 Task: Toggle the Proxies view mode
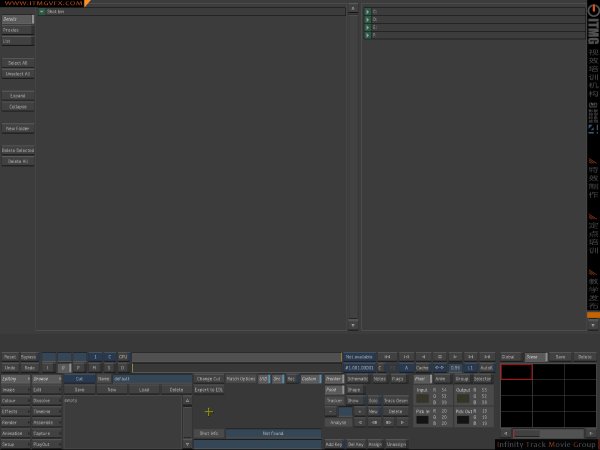pos(18,30)
